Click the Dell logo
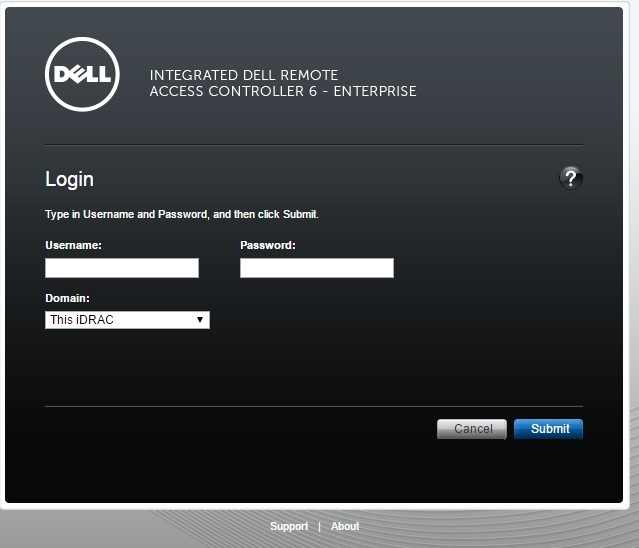The height and width of the screenshot is (548, 639). 82,74
